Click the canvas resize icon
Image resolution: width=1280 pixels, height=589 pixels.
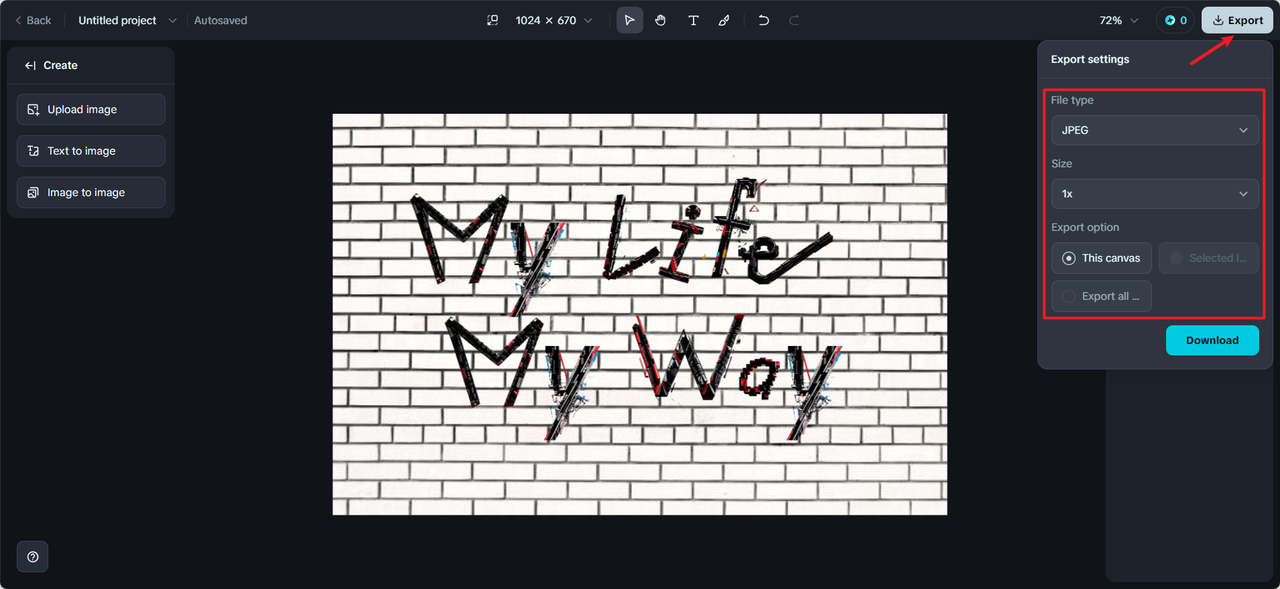pyautogui.click(x=492, y=20)
